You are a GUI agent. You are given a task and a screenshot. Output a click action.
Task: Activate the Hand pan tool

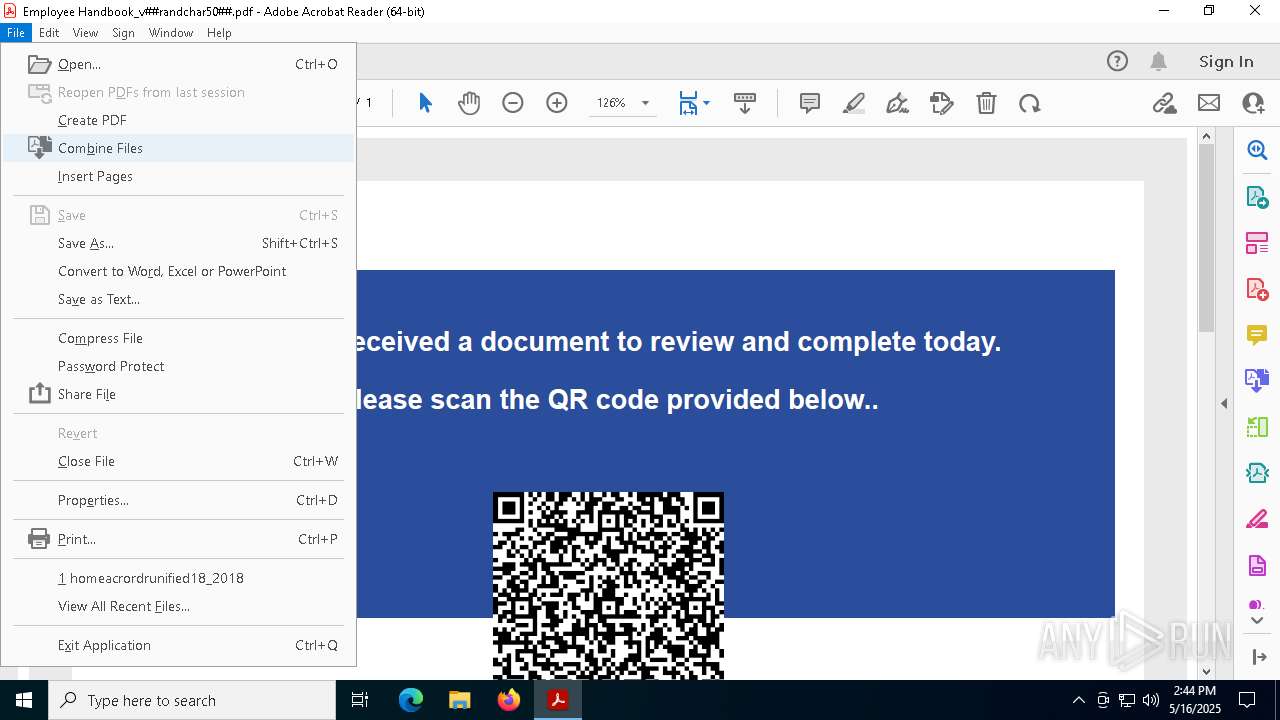469,103
